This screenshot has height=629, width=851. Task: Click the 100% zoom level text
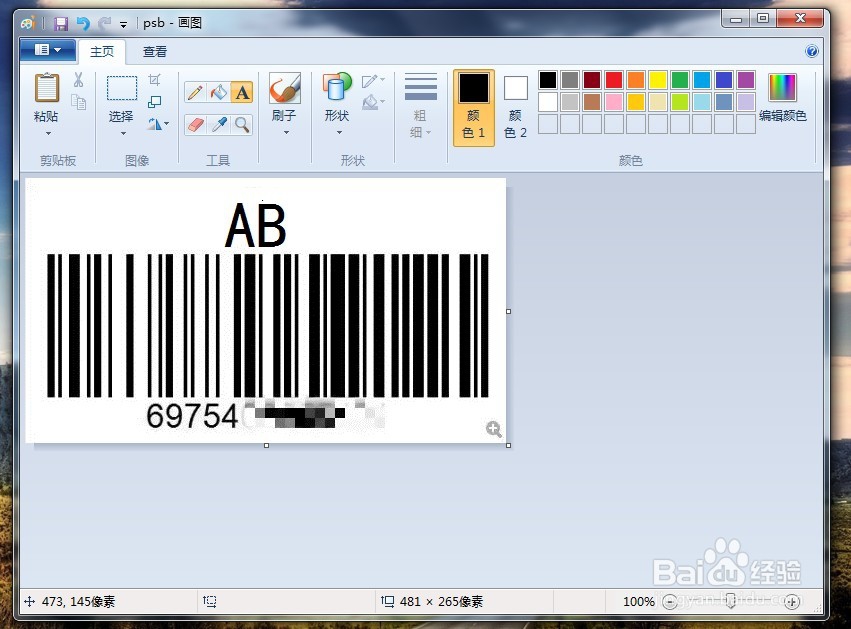(639, 601)
